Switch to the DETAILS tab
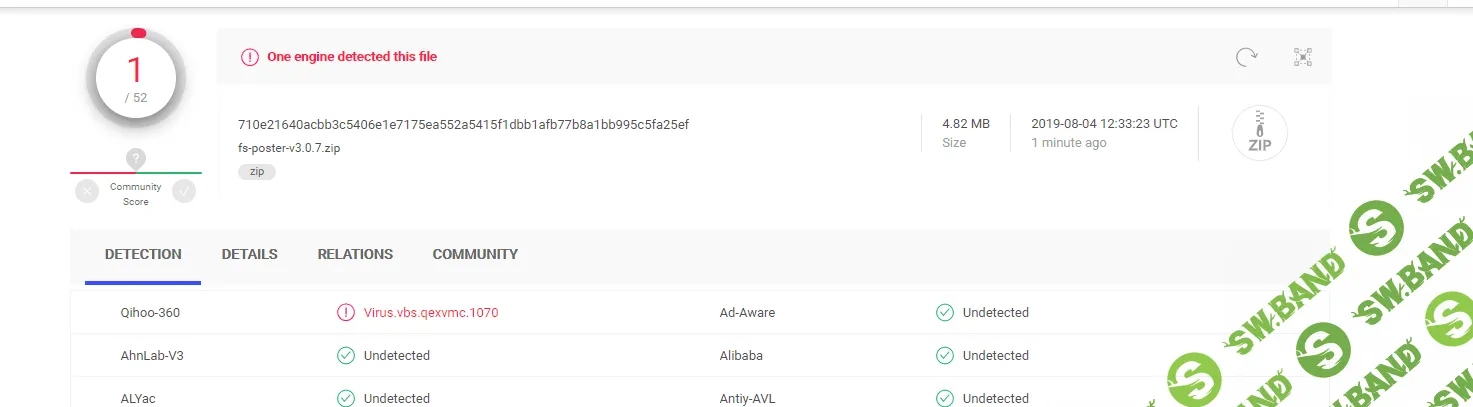The height and width of the screenshot is (407, 1473). [250, 254]
